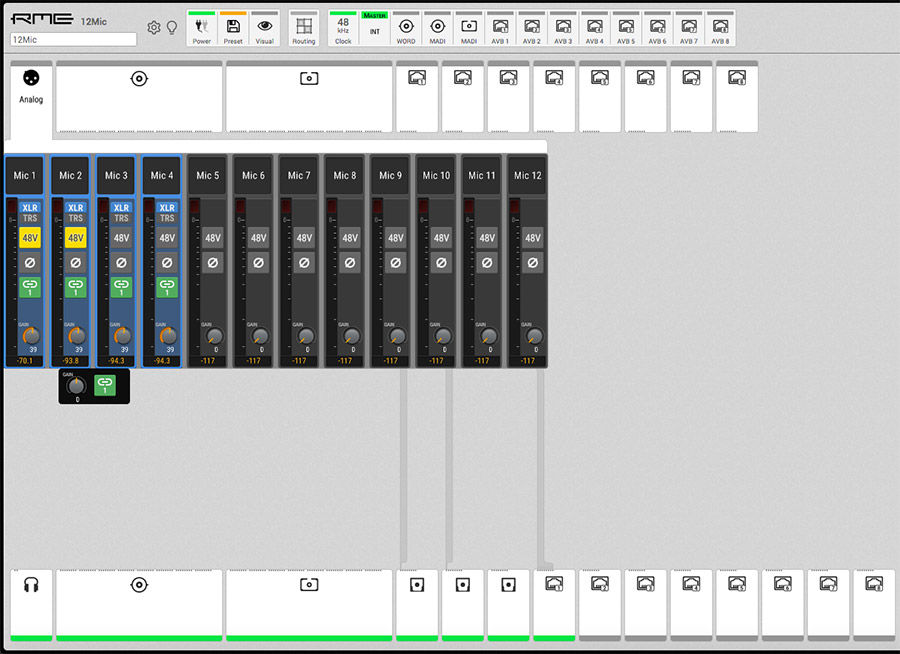The image size is (900, 654).
Task: Select AVB 4 in the top toolbar
Action: [595, 28]
